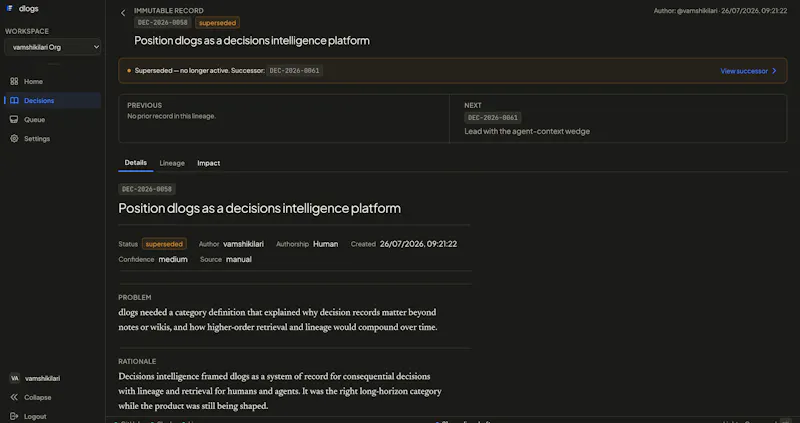Click the WORKSPACE sidebar label
The height and width of the screenshot is (423, 800).
(x=27, y=31)
